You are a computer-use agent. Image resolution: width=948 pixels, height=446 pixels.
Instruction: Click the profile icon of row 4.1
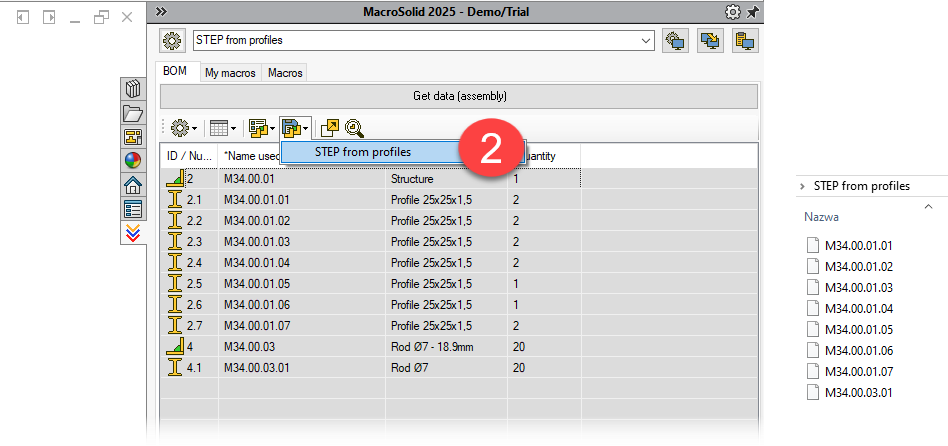175,367
